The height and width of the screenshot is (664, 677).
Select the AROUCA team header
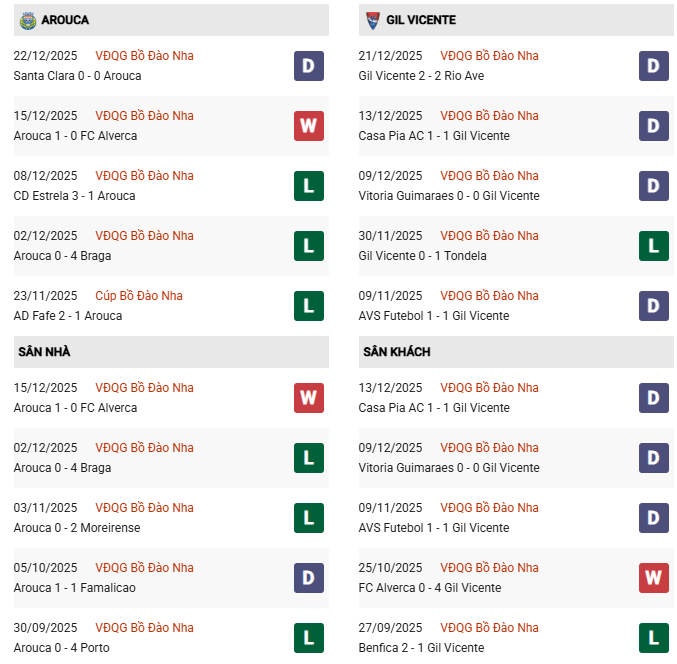point(65,20)
